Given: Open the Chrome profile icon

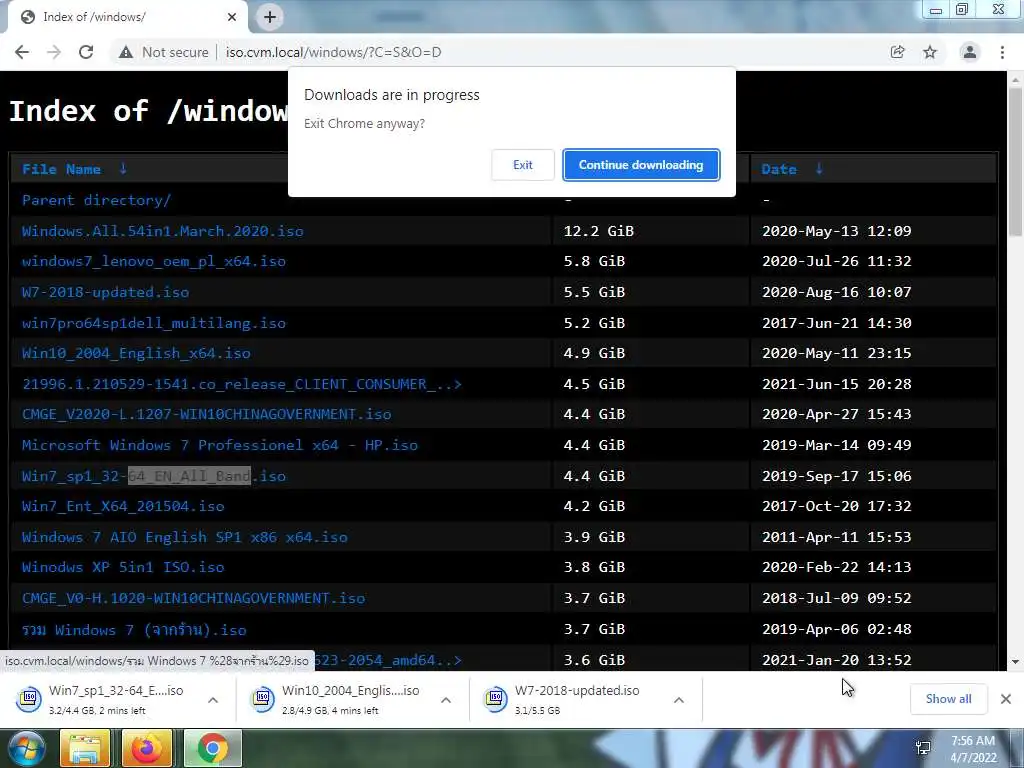Looking at the screenshot, I should coord(970,52).
